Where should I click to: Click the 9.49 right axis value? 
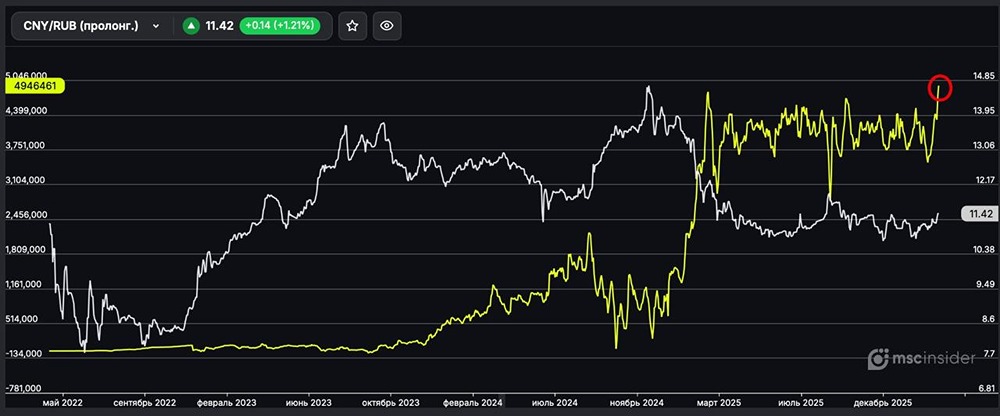pyautogui.click(x=985, y=284)
